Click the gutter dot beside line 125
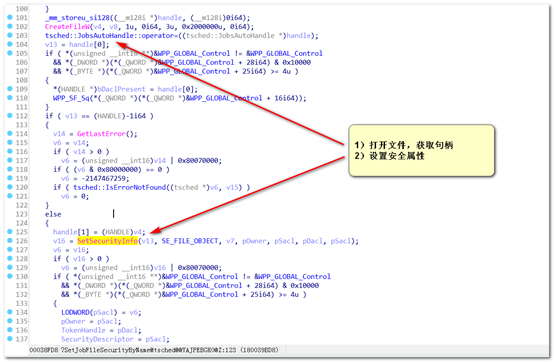Viewport: 554px width, 362px height. click(10, 232)
